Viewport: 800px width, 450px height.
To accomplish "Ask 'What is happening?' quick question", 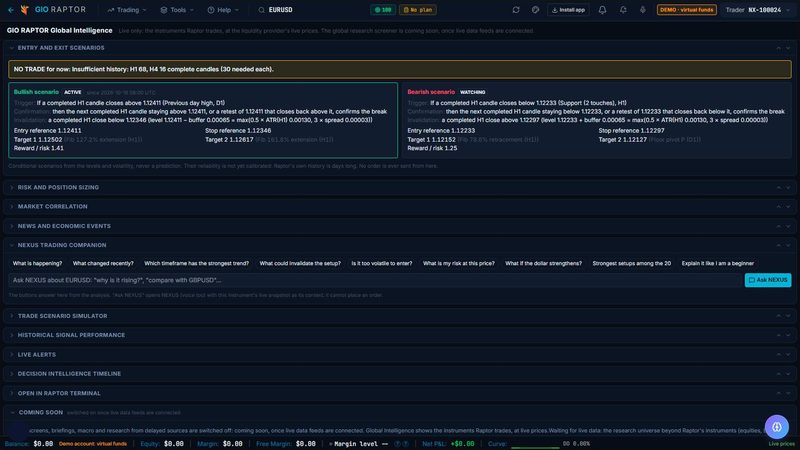I will 37,263.
